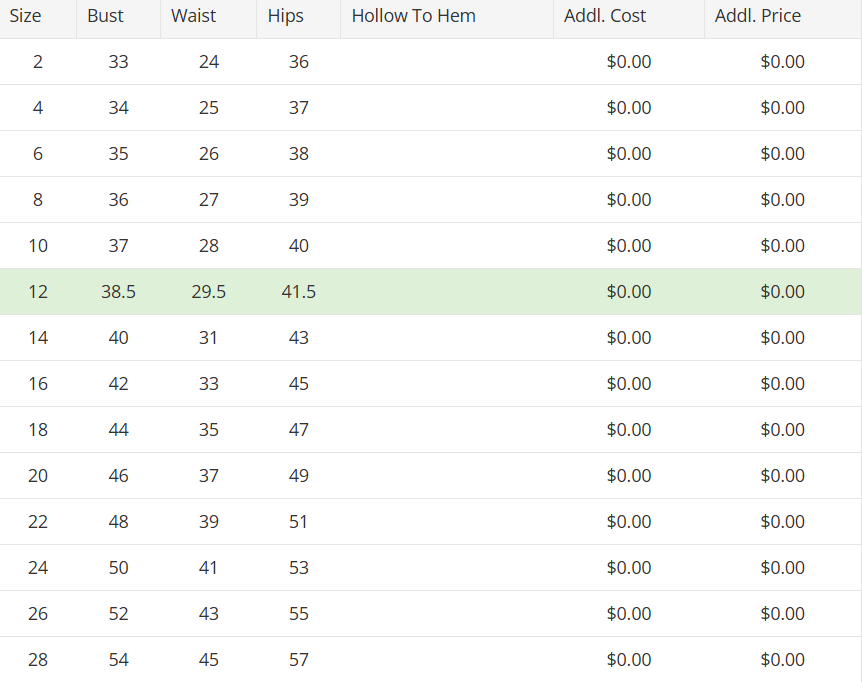Click bust value 44 in size 18 row

(118, 430)
